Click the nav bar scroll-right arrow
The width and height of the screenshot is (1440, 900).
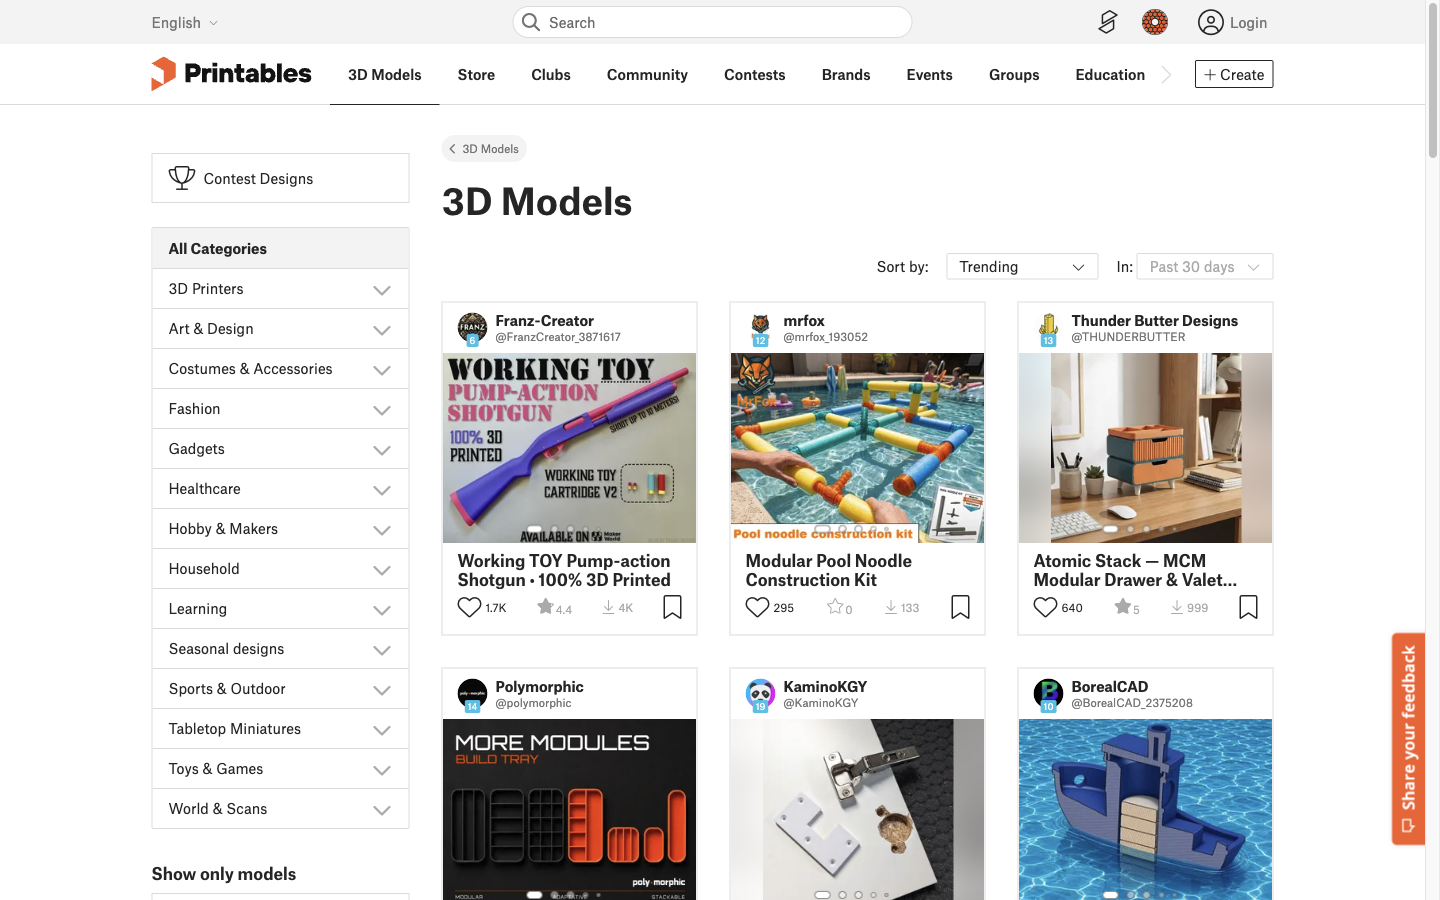click(x=1166, y=74)
